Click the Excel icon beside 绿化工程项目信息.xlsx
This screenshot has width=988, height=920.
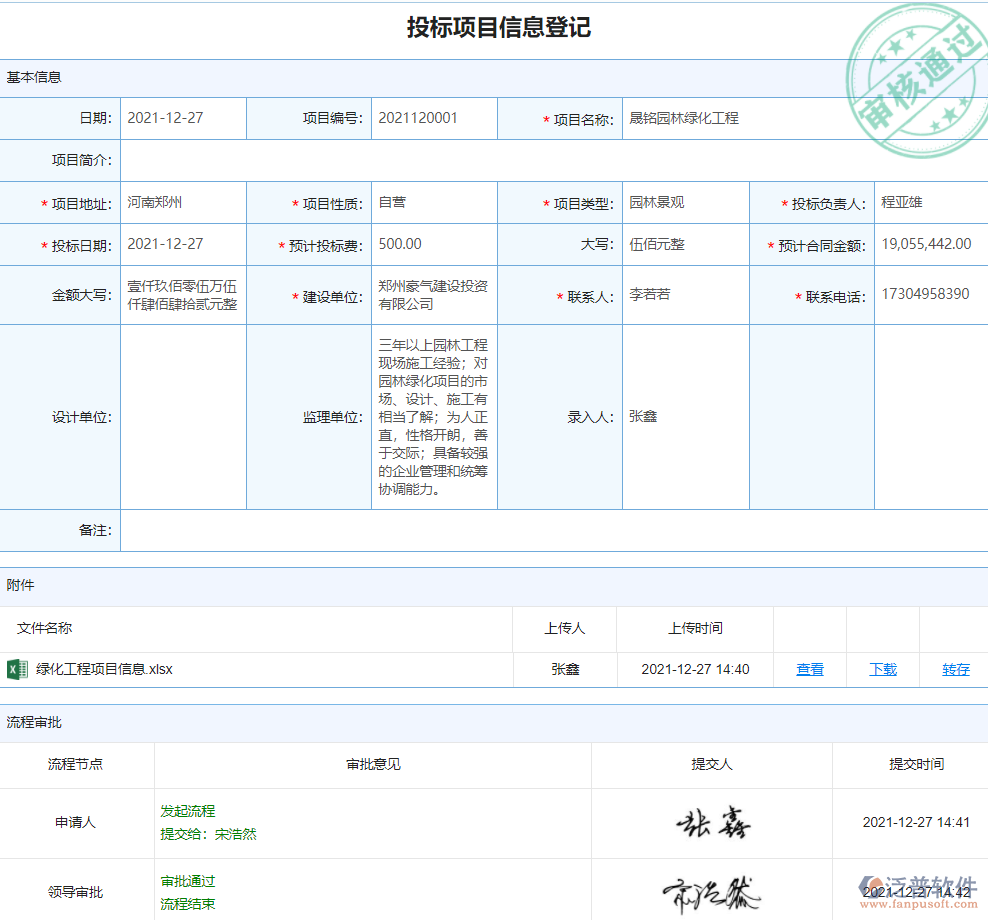[17, 669]
